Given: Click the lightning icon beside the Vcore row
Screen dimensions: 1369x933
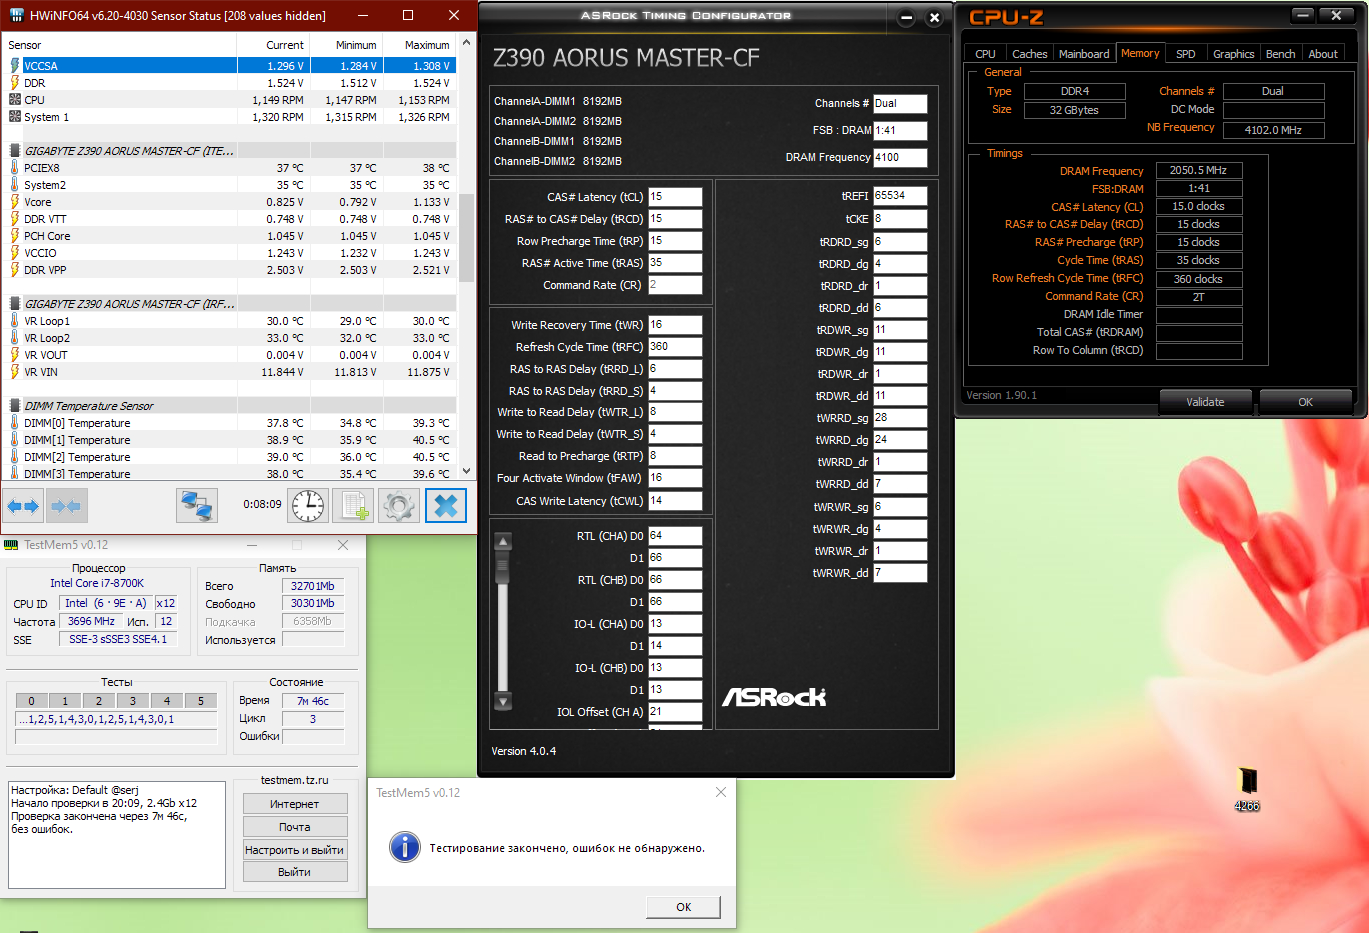Looking at the screenshot, I should (x=15, y=202).
